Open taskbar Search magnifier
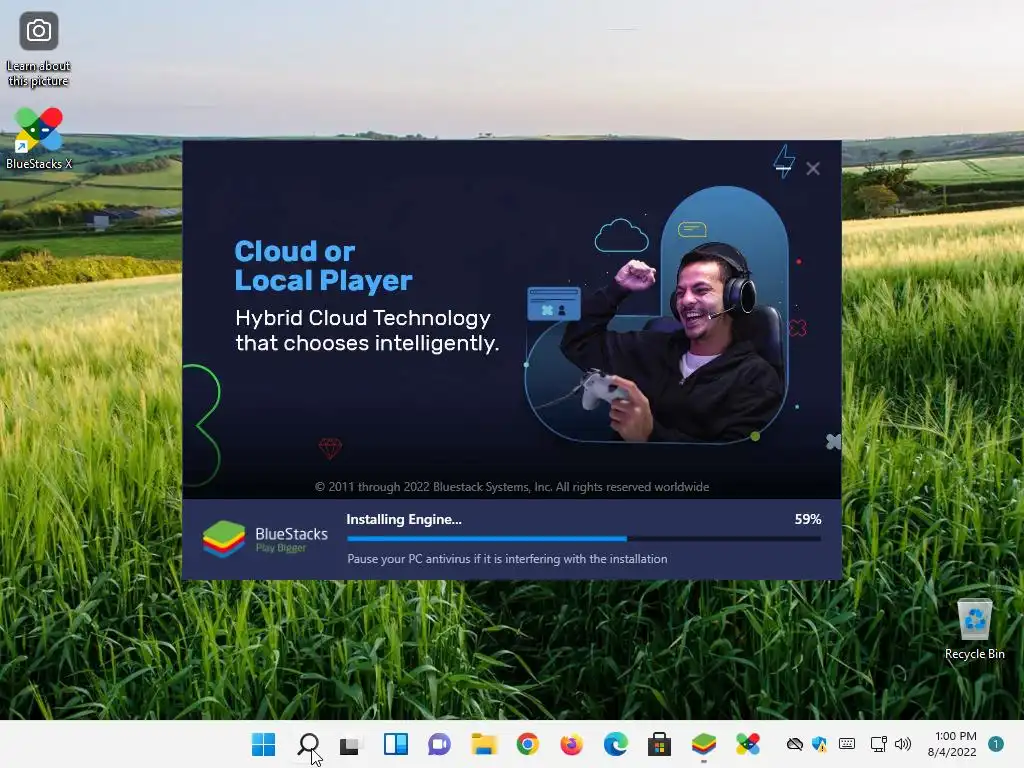Viewport: 1024px width, 768px height. (x=308, y=744)
